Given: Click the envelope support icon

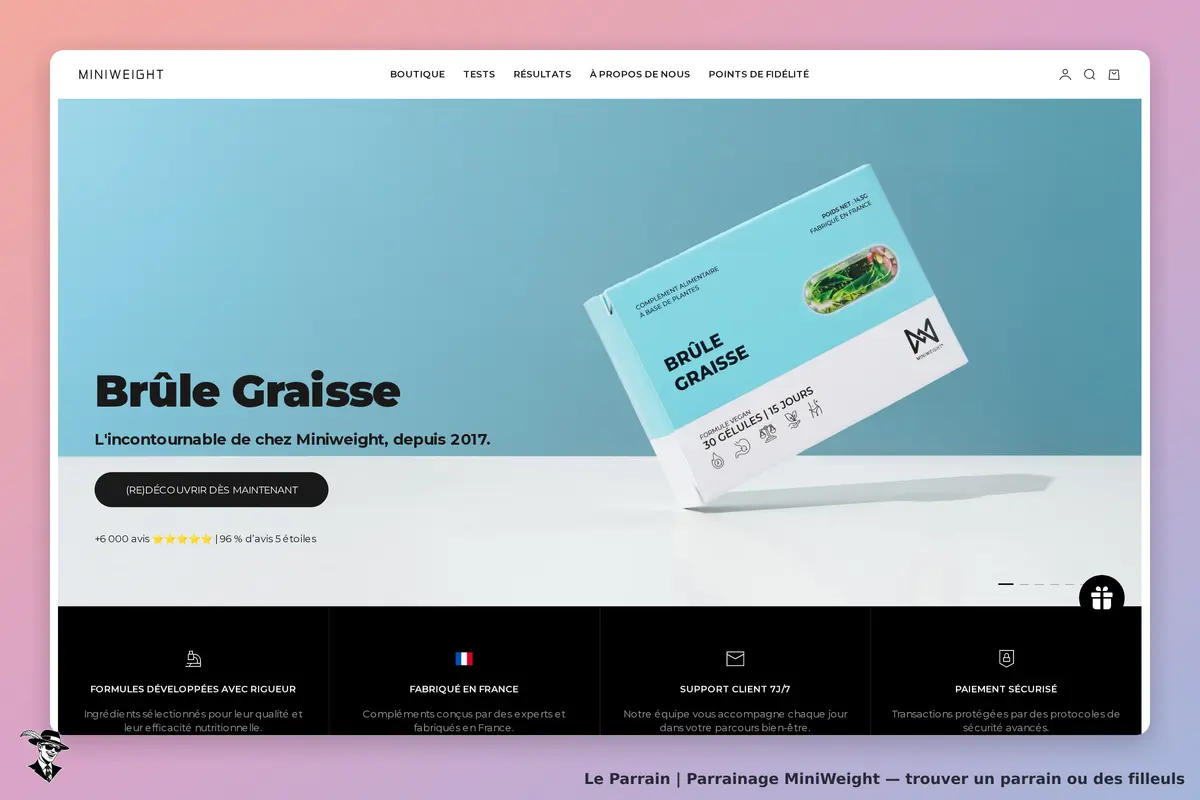Looking at the screenshot, I should pyautogui.click(x=735, y=658).
